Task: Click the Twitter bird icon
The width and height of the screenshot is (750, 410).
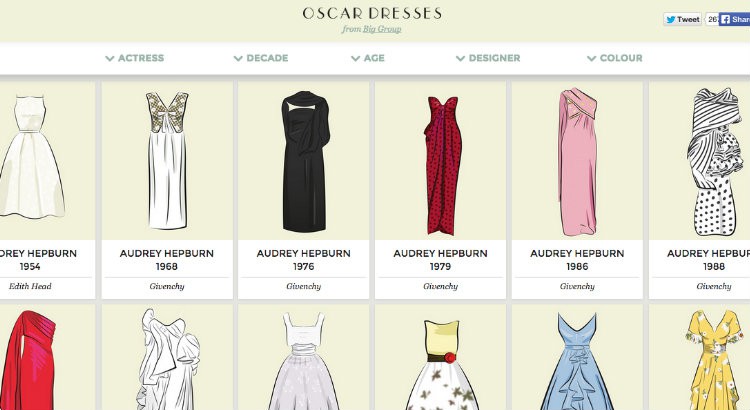Action: [x=671, y=20]
